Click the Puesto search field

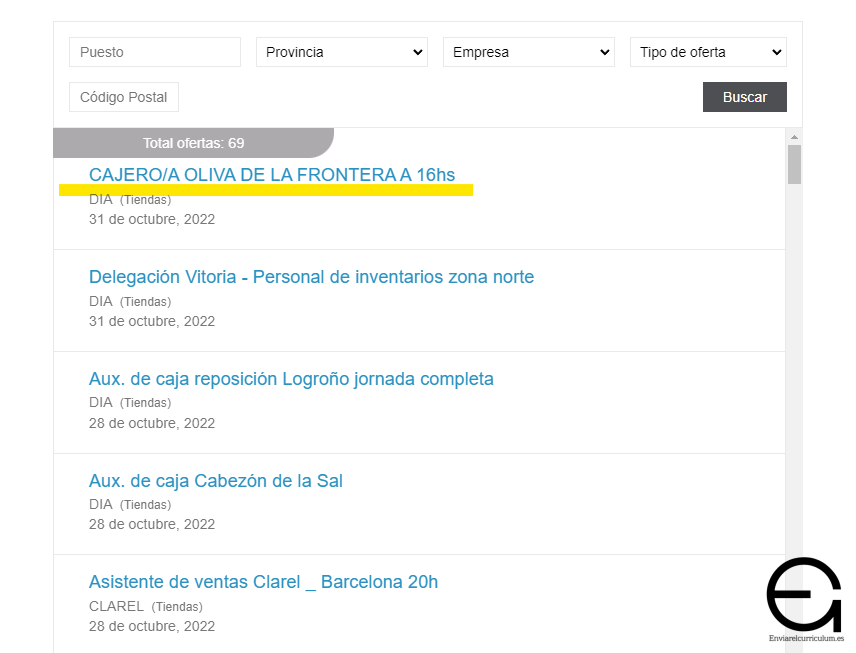(155, 52)
